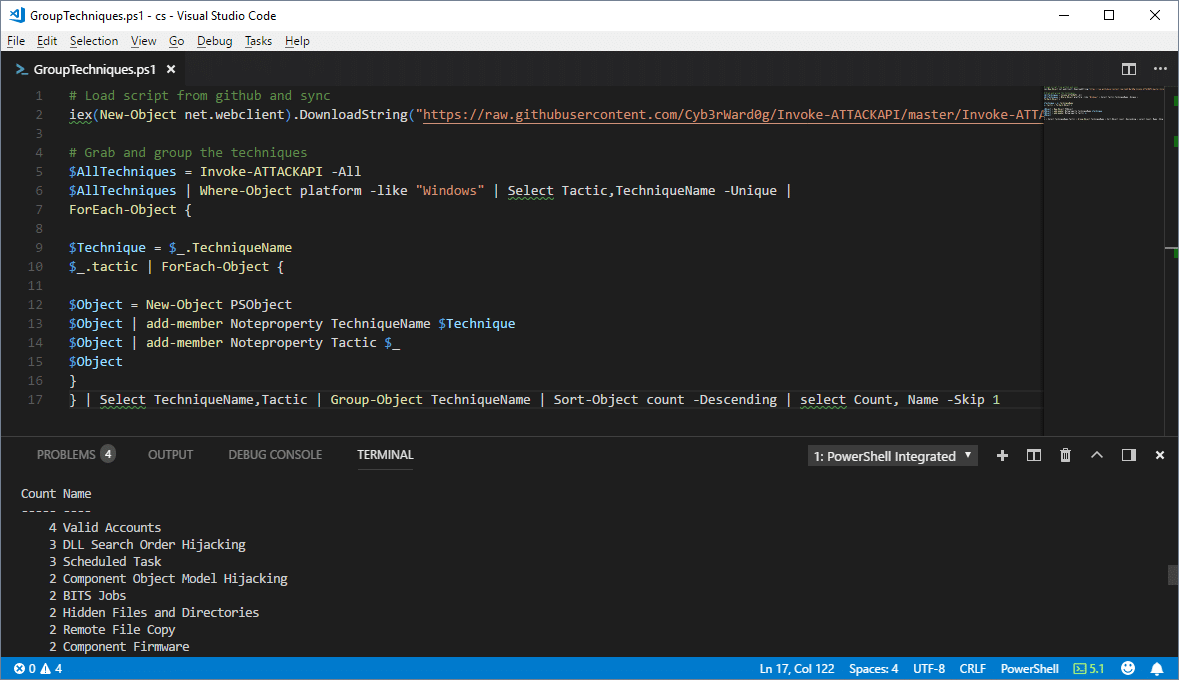Click the $AllTechniques variable on line 5
1179x680 pixels.
123,172
